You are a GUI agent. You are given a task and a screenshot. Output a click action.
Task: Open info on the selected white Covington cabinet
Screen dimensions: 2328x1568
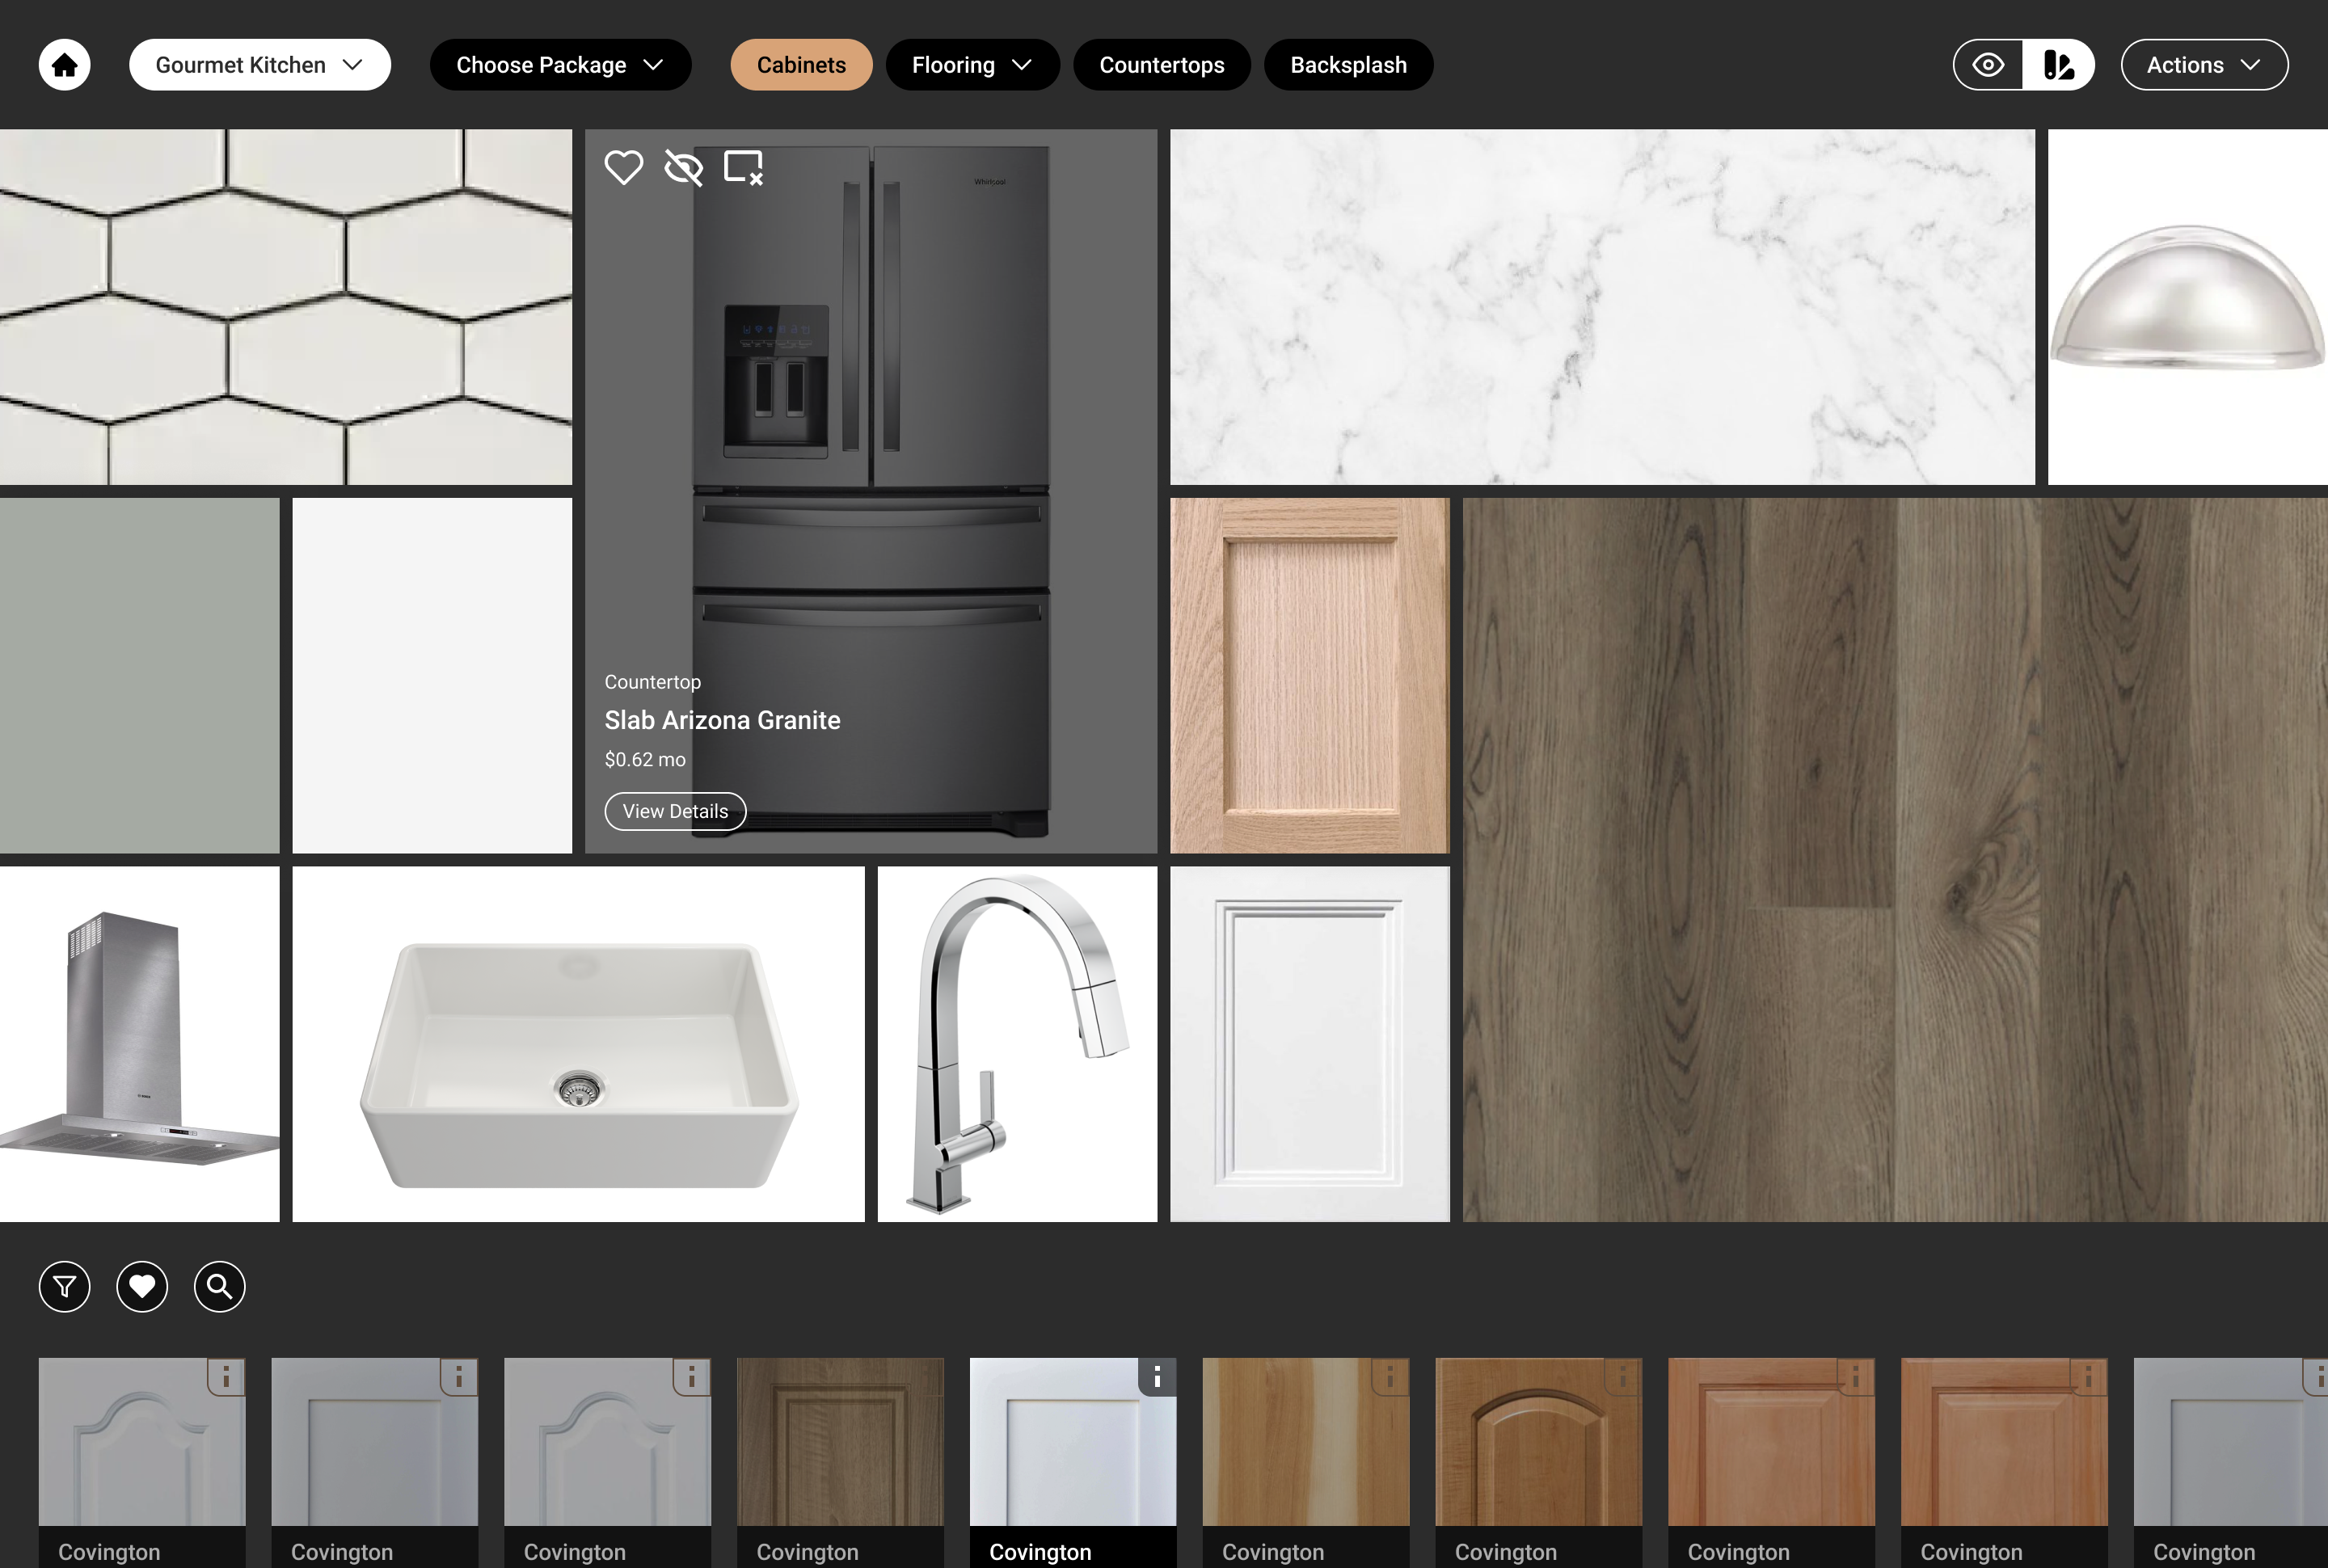pyautogui.click(x=1158, y=1377)
